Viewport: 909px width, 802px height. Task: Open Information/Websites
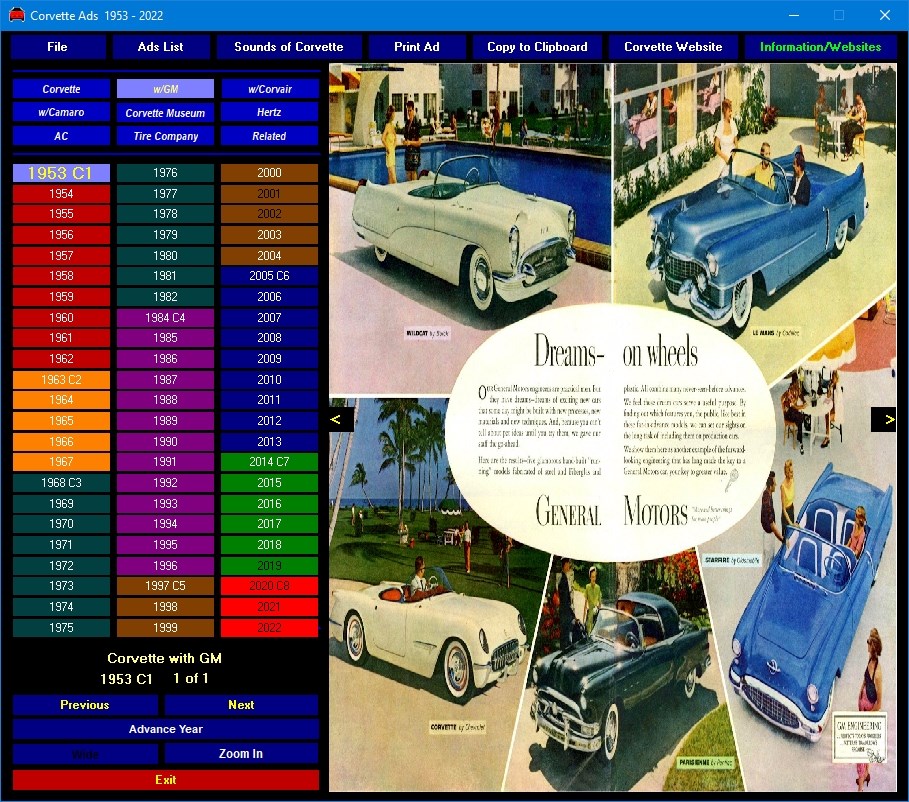[820, 47]
